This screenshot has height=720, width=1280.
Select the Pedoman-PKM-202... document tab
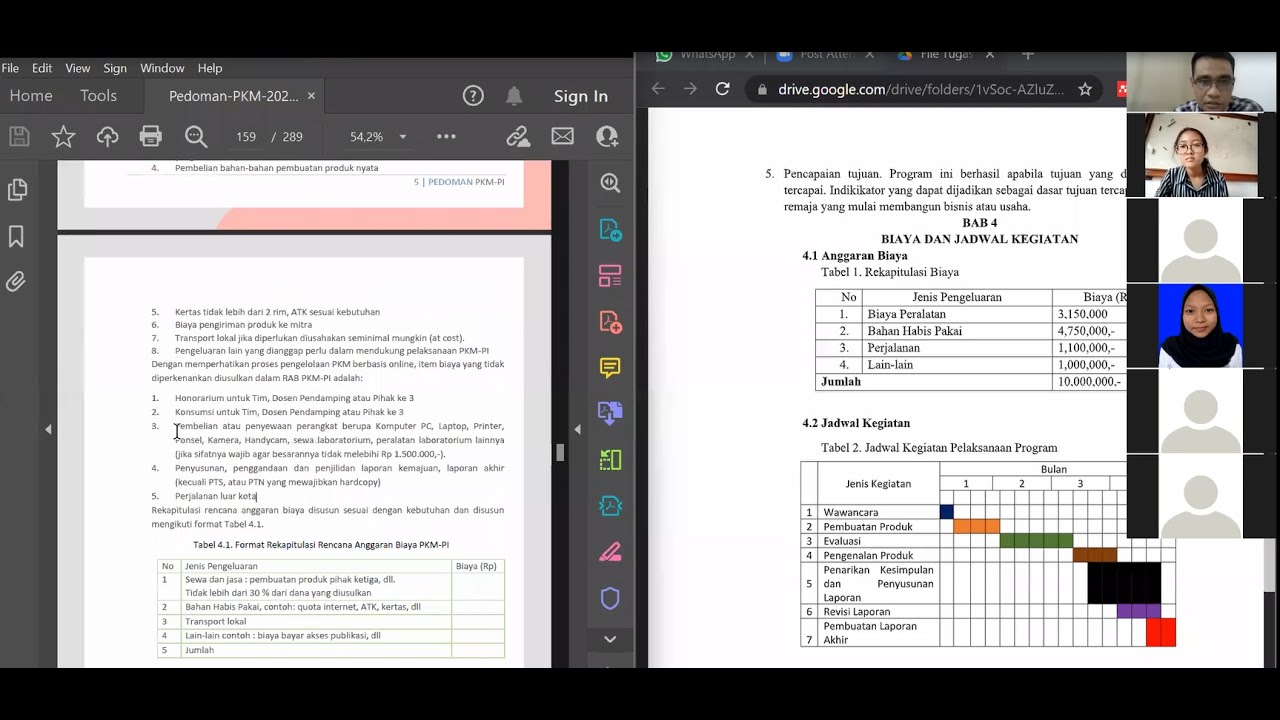pyautogui.click(x=233, y=96)
